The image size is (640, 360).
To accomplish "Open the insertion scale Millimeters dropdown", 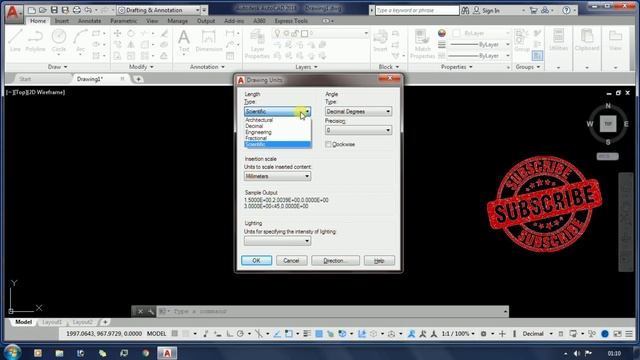I will click(278, 176).
